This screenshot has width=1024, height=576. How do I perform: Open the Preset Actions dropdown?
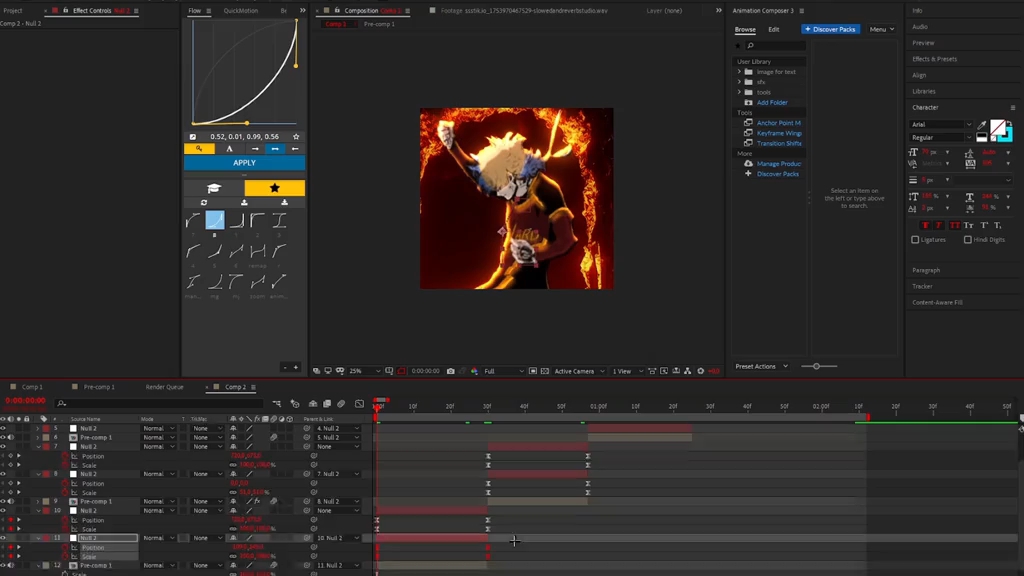[x=761, y=366]
